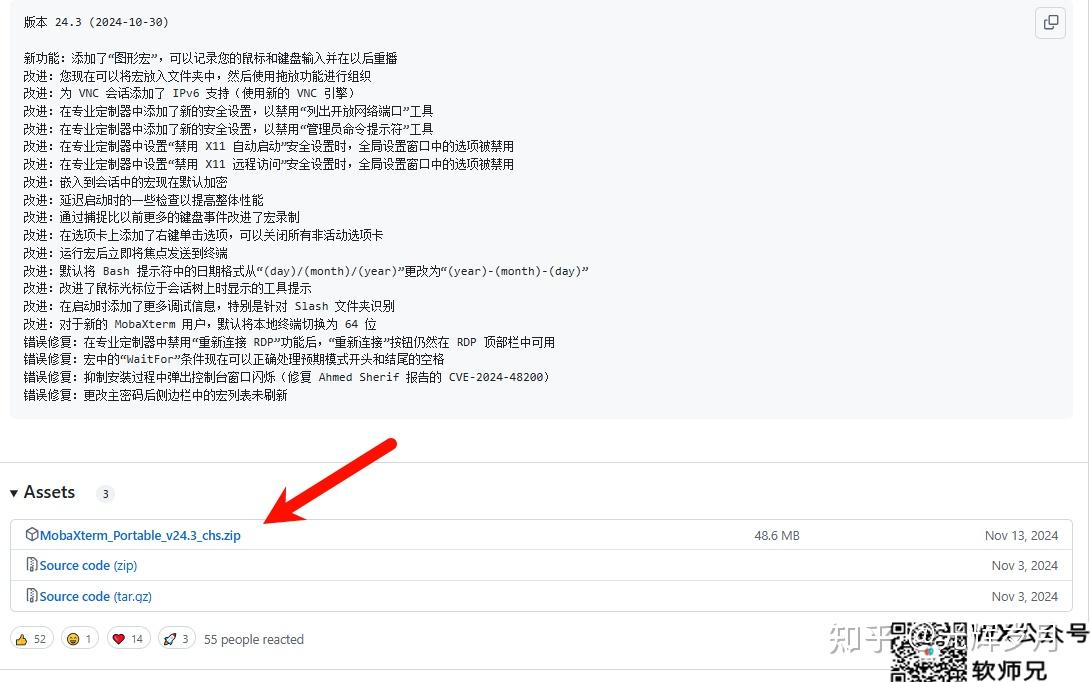Image resolution: width=1090 pixels, height=682 pixels.
Task: Click the line about Bash date format
Action: (x=306, y=271)
